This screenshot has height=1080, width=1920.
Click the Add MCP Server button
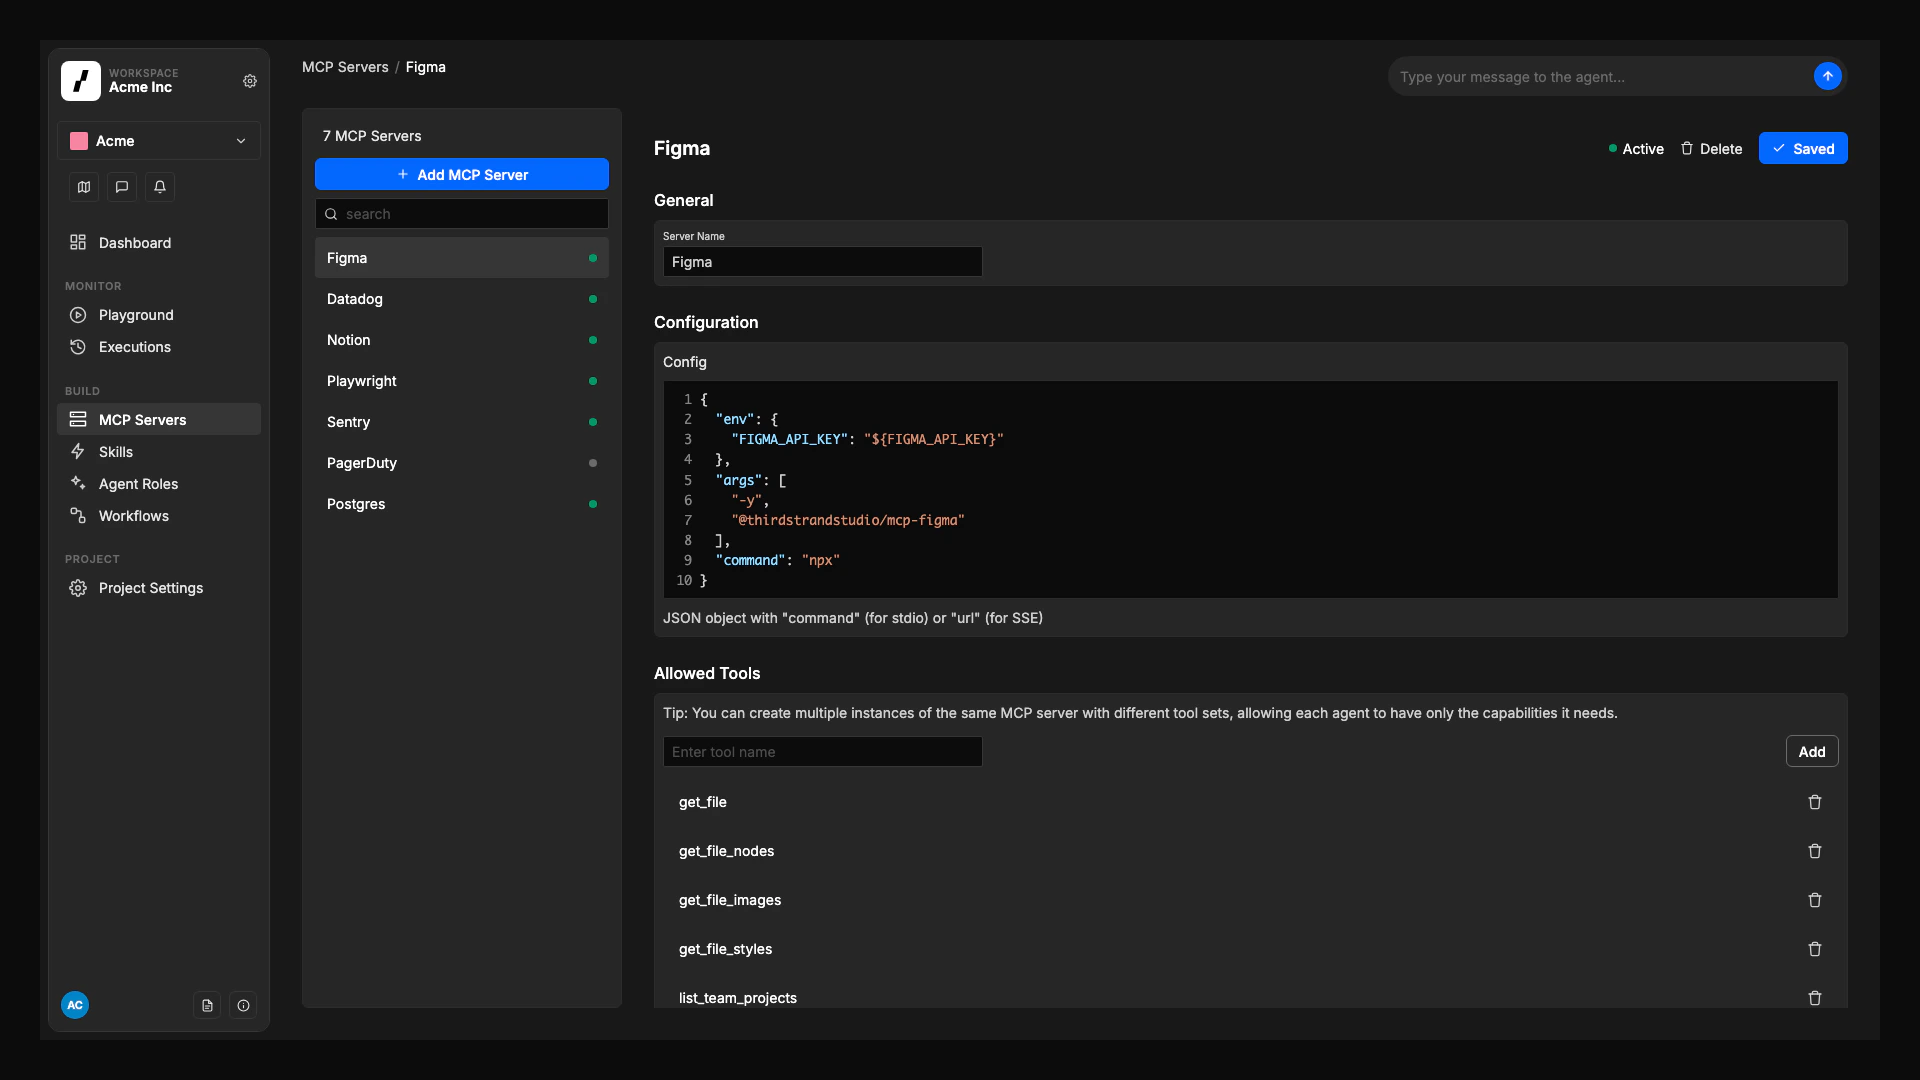462,174
